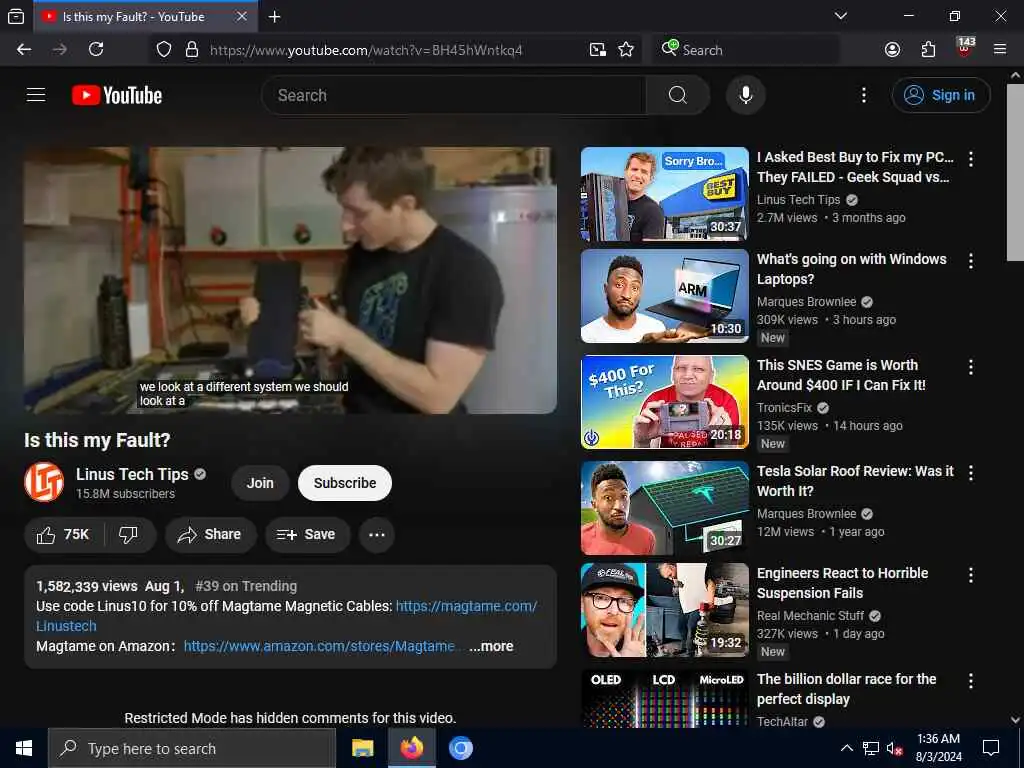Screen dimensions: 1024x768
Task: Open the YouTube guide hamburger menu
Action: pyautogui.click(x=36, y=95)
